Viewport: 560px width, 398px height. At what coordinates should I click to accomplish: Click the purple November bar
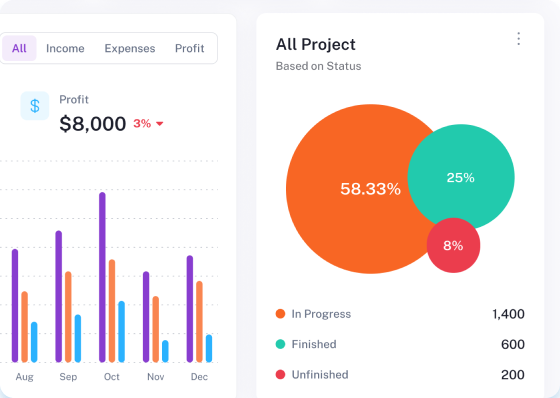pos(146,317)
